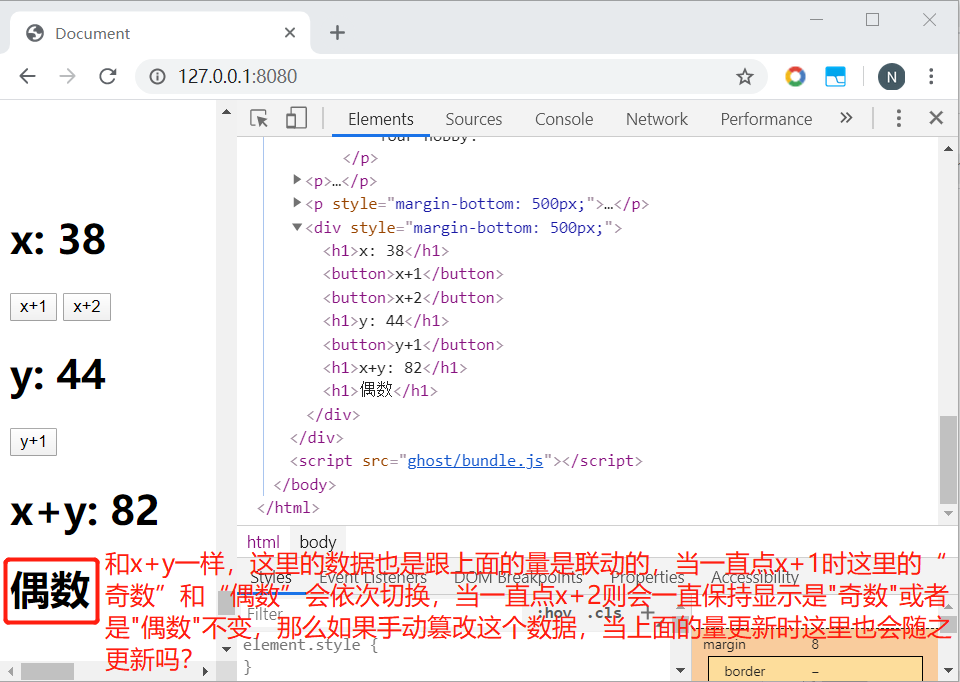Image resolution: width=960 pixels, height=682 pixels.
Task: Bookmark this page with the star icon
Action: pos(744,77)
